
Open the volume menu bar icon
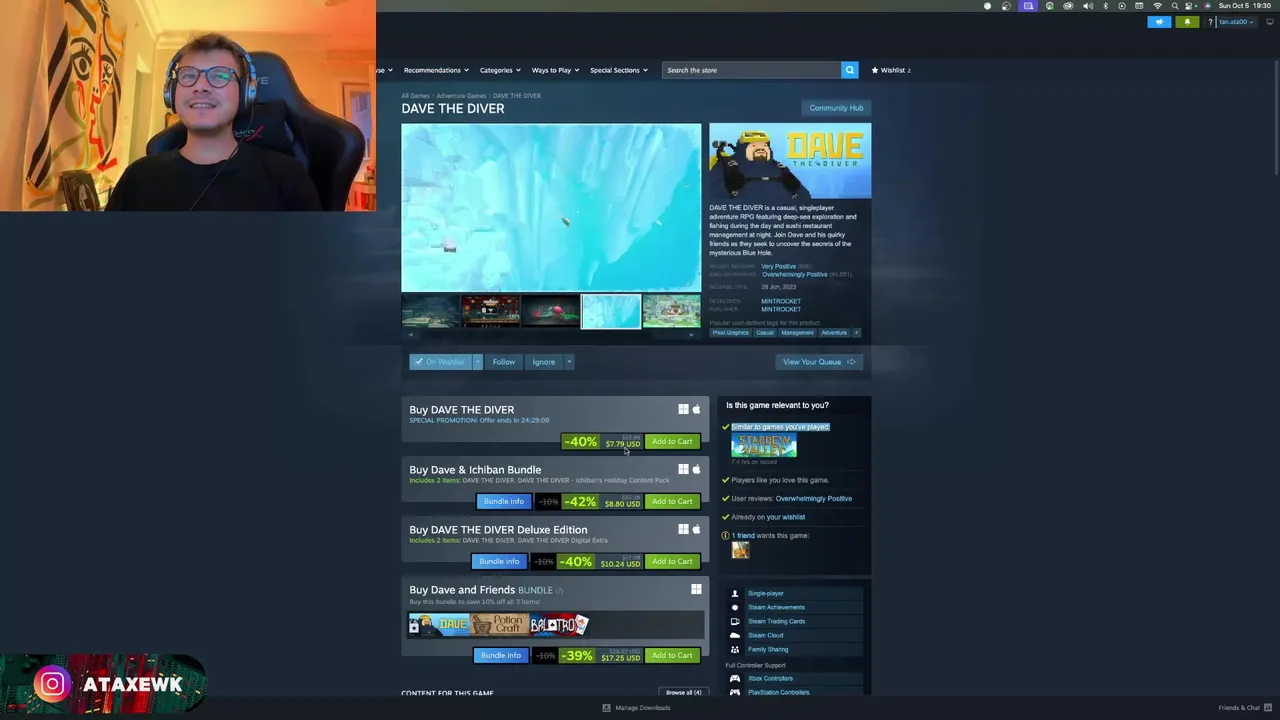click(x=1088, y=6)
